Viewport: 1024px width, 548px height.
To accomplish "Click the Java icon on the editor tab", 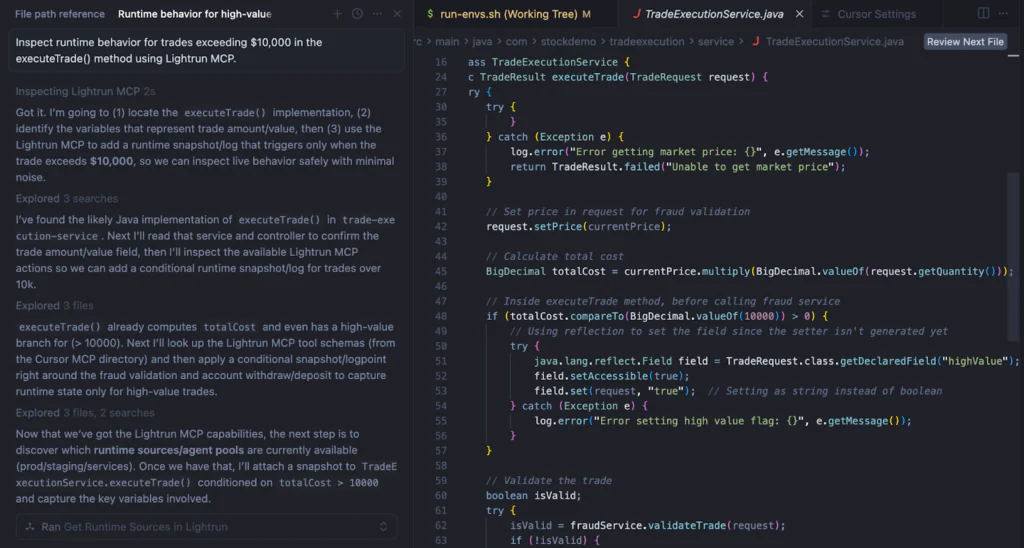I will click(x=637, y=14).
